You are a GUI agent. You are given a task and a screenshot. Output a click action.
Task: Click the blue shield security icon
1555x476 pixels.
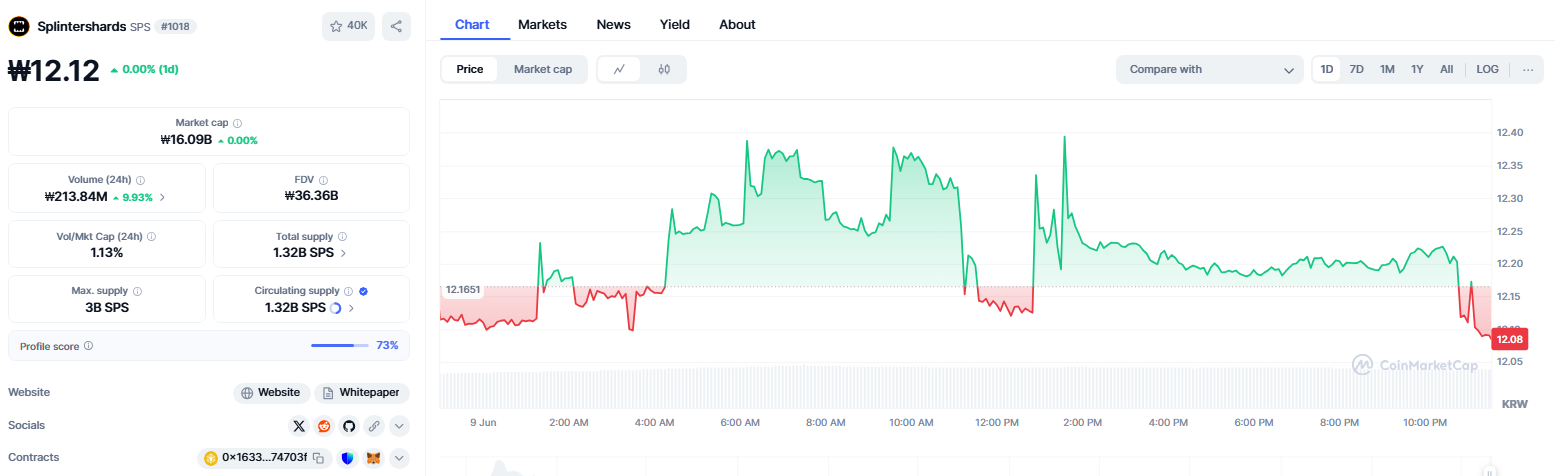348,458
